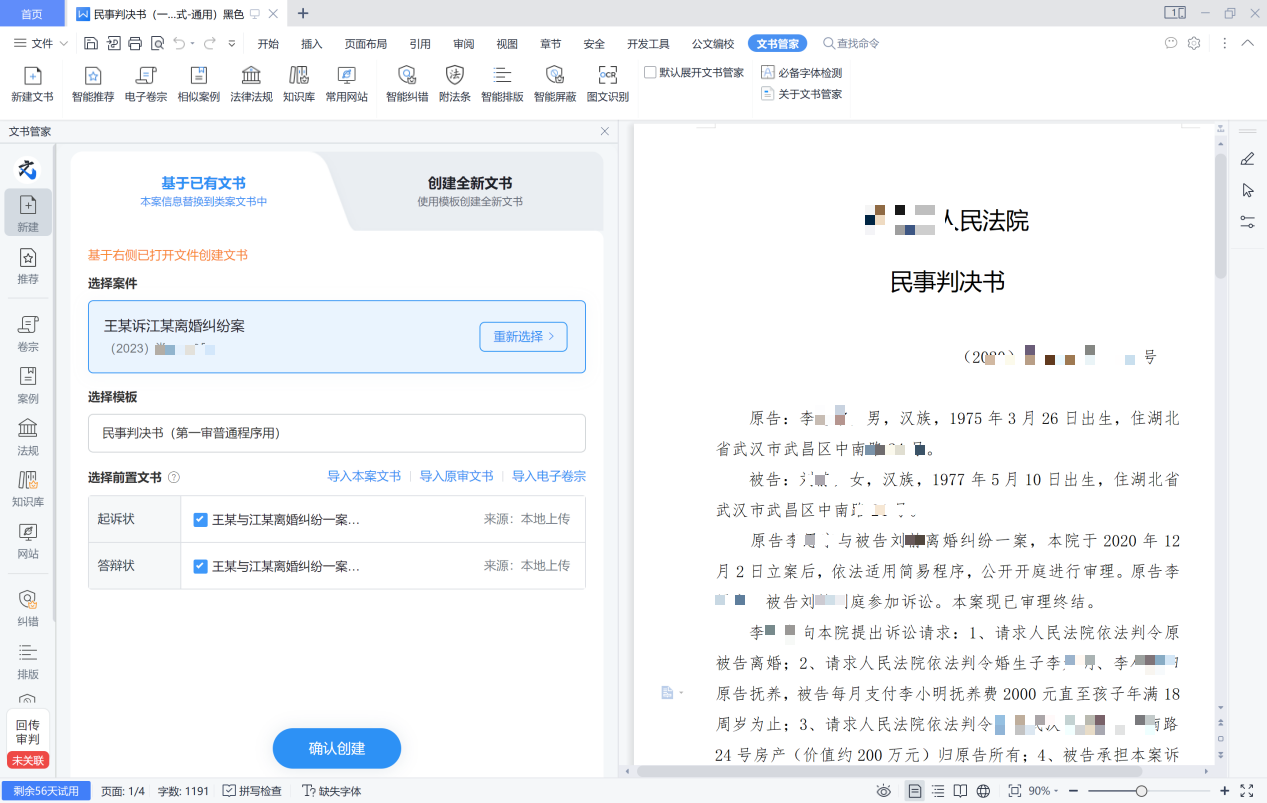The image size is (1267, 803).
Task: Open 知识库 in the left sidebar
Action: click(28, 488)
